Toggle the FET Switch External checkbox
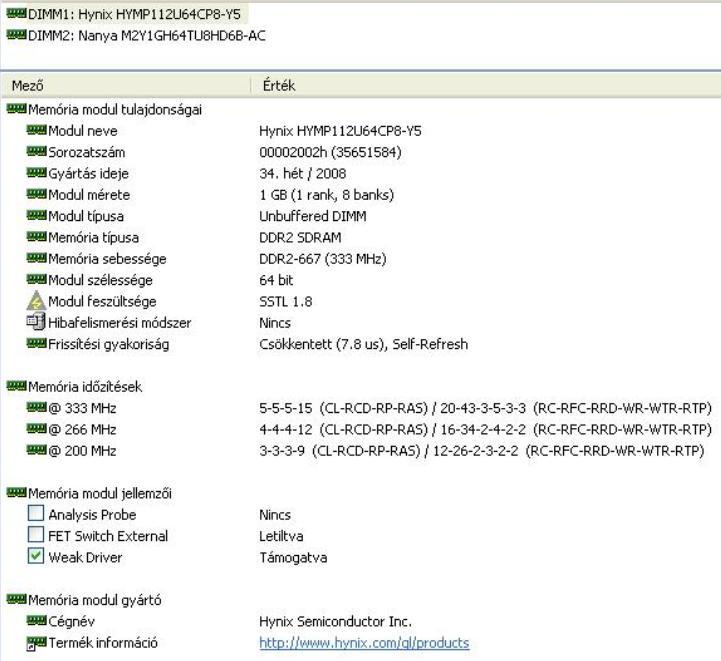This screenshot has height=661, width=721. (x=36, y=534)
